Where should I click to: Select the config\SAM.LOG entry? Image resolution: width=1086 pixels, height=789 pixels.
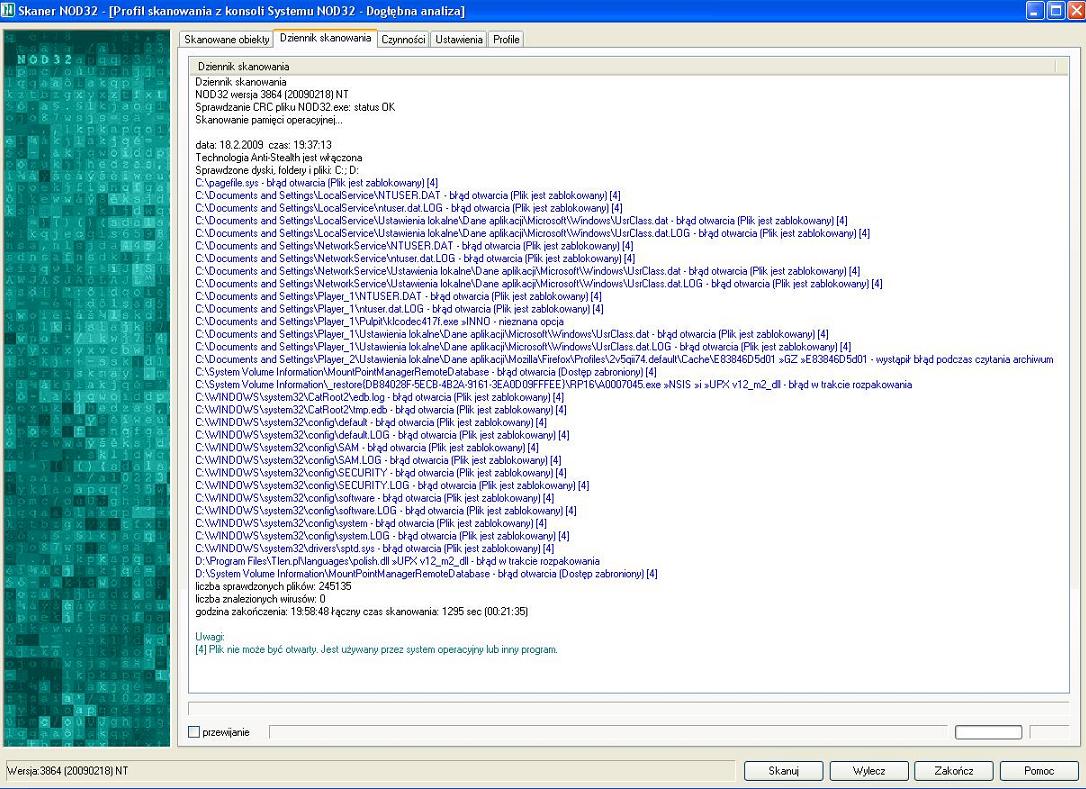pyautogui.click(x=378, y=460)
